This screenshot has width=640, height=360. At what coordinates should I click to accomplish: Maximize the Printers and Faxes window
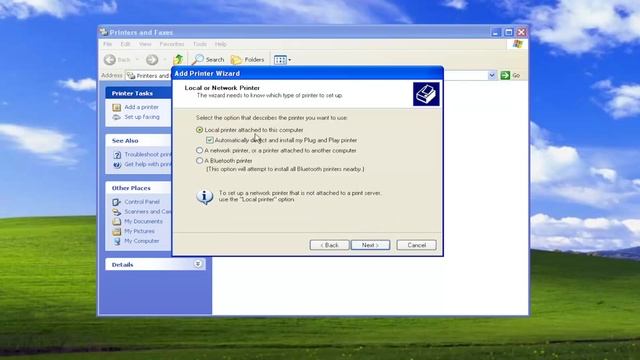coord(509,32)
